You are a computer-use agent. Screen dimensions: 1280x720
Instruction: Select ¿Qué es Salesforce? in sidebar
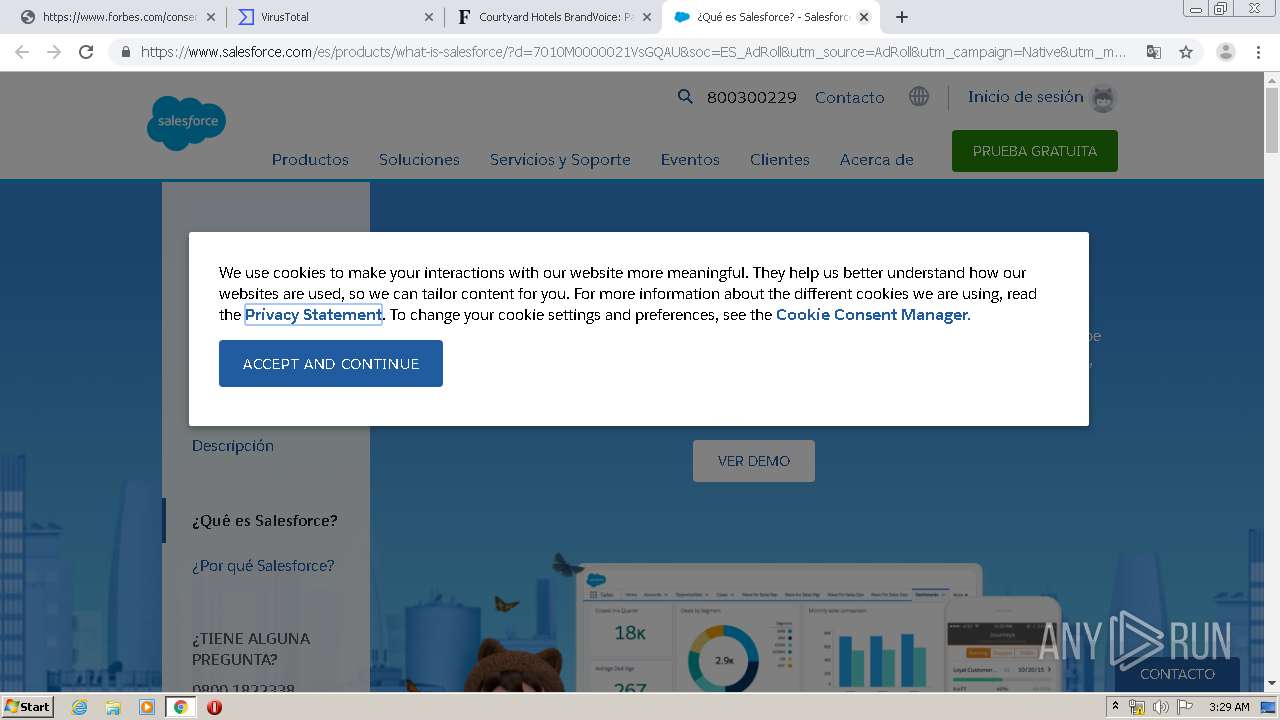click(265, 521)
